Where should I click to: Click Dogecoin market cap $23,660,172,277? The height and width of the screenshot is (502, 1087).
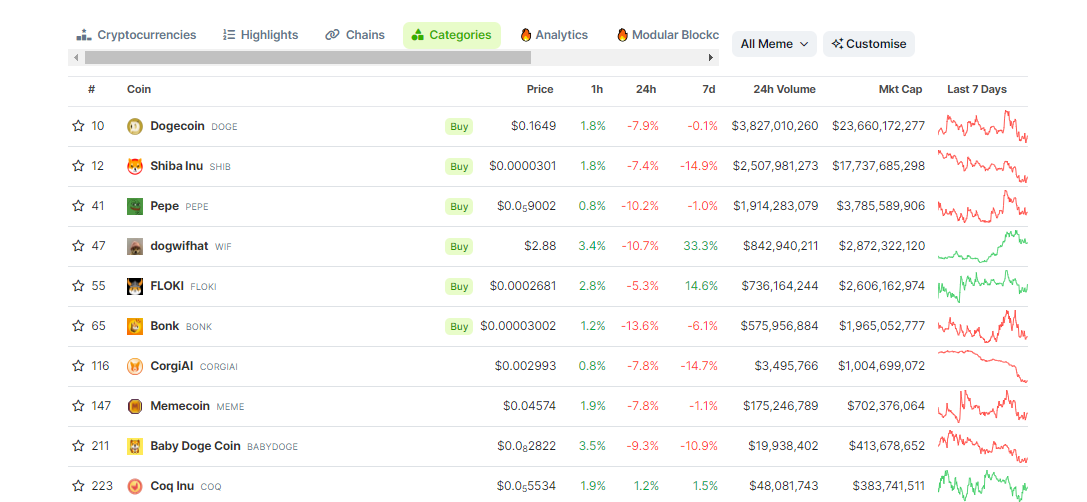click(878, 126)
